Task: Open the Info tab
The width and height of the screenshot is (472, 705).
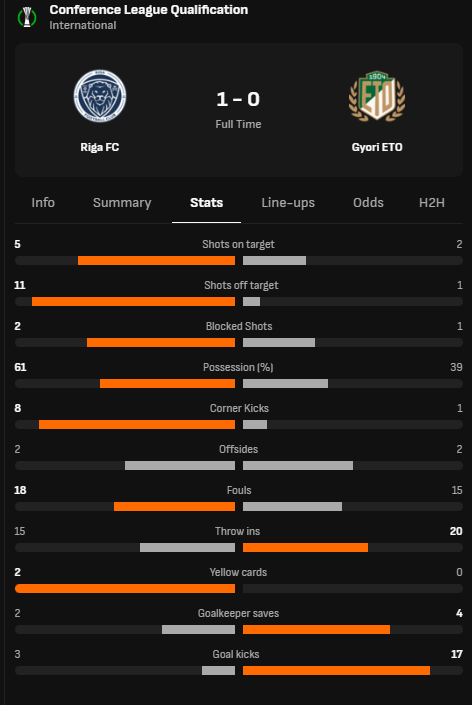Action: pyautogui.click(x=43, y=203)
